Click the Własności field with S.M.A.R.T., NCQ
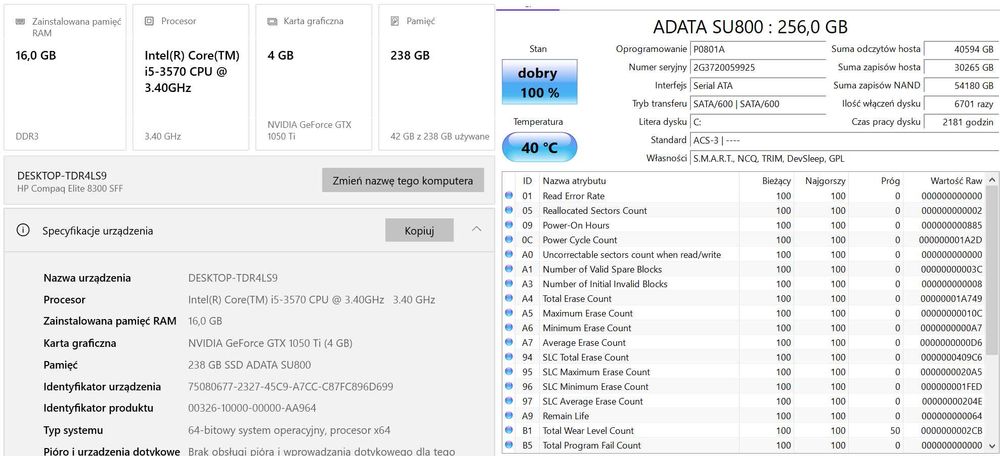The width and height of the screenshot is (1000, 456). click(x=844, y=158)
